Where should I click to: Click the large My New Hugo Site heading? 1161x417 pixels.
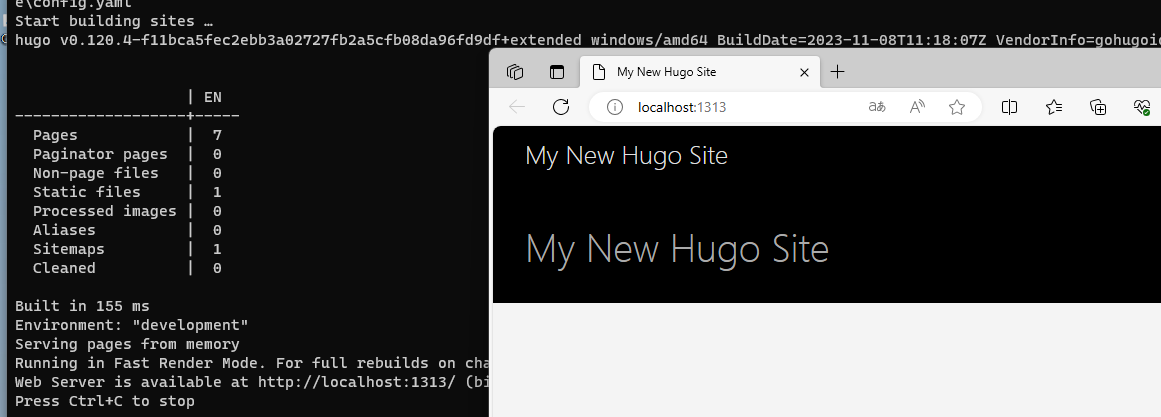pyautogui.click(x=677, y=248)
